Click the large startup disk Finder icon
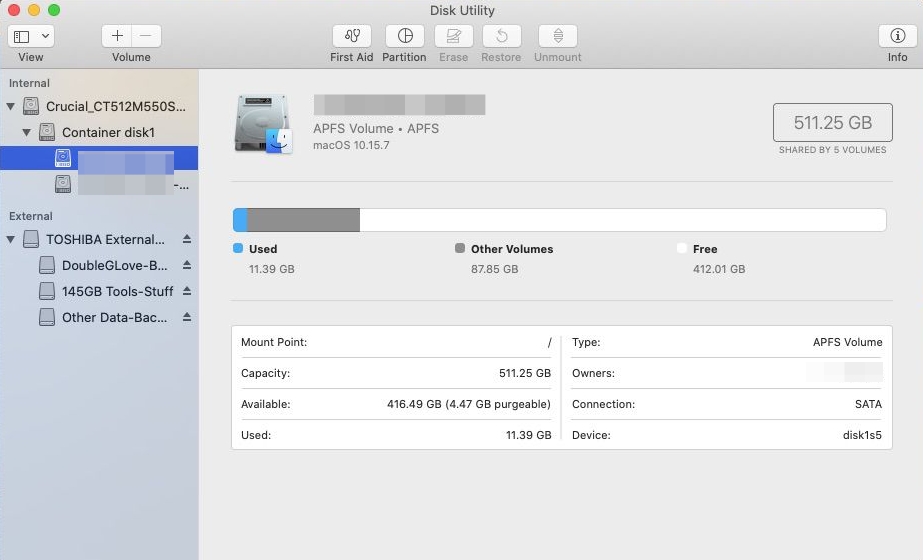The width and height of the screenshot is (923, 560). [263, 124]
